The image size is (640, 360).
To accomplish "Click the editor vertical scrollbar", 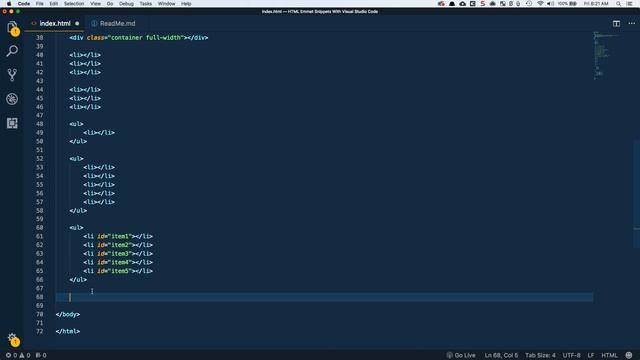I will click(x=637, y=194).
